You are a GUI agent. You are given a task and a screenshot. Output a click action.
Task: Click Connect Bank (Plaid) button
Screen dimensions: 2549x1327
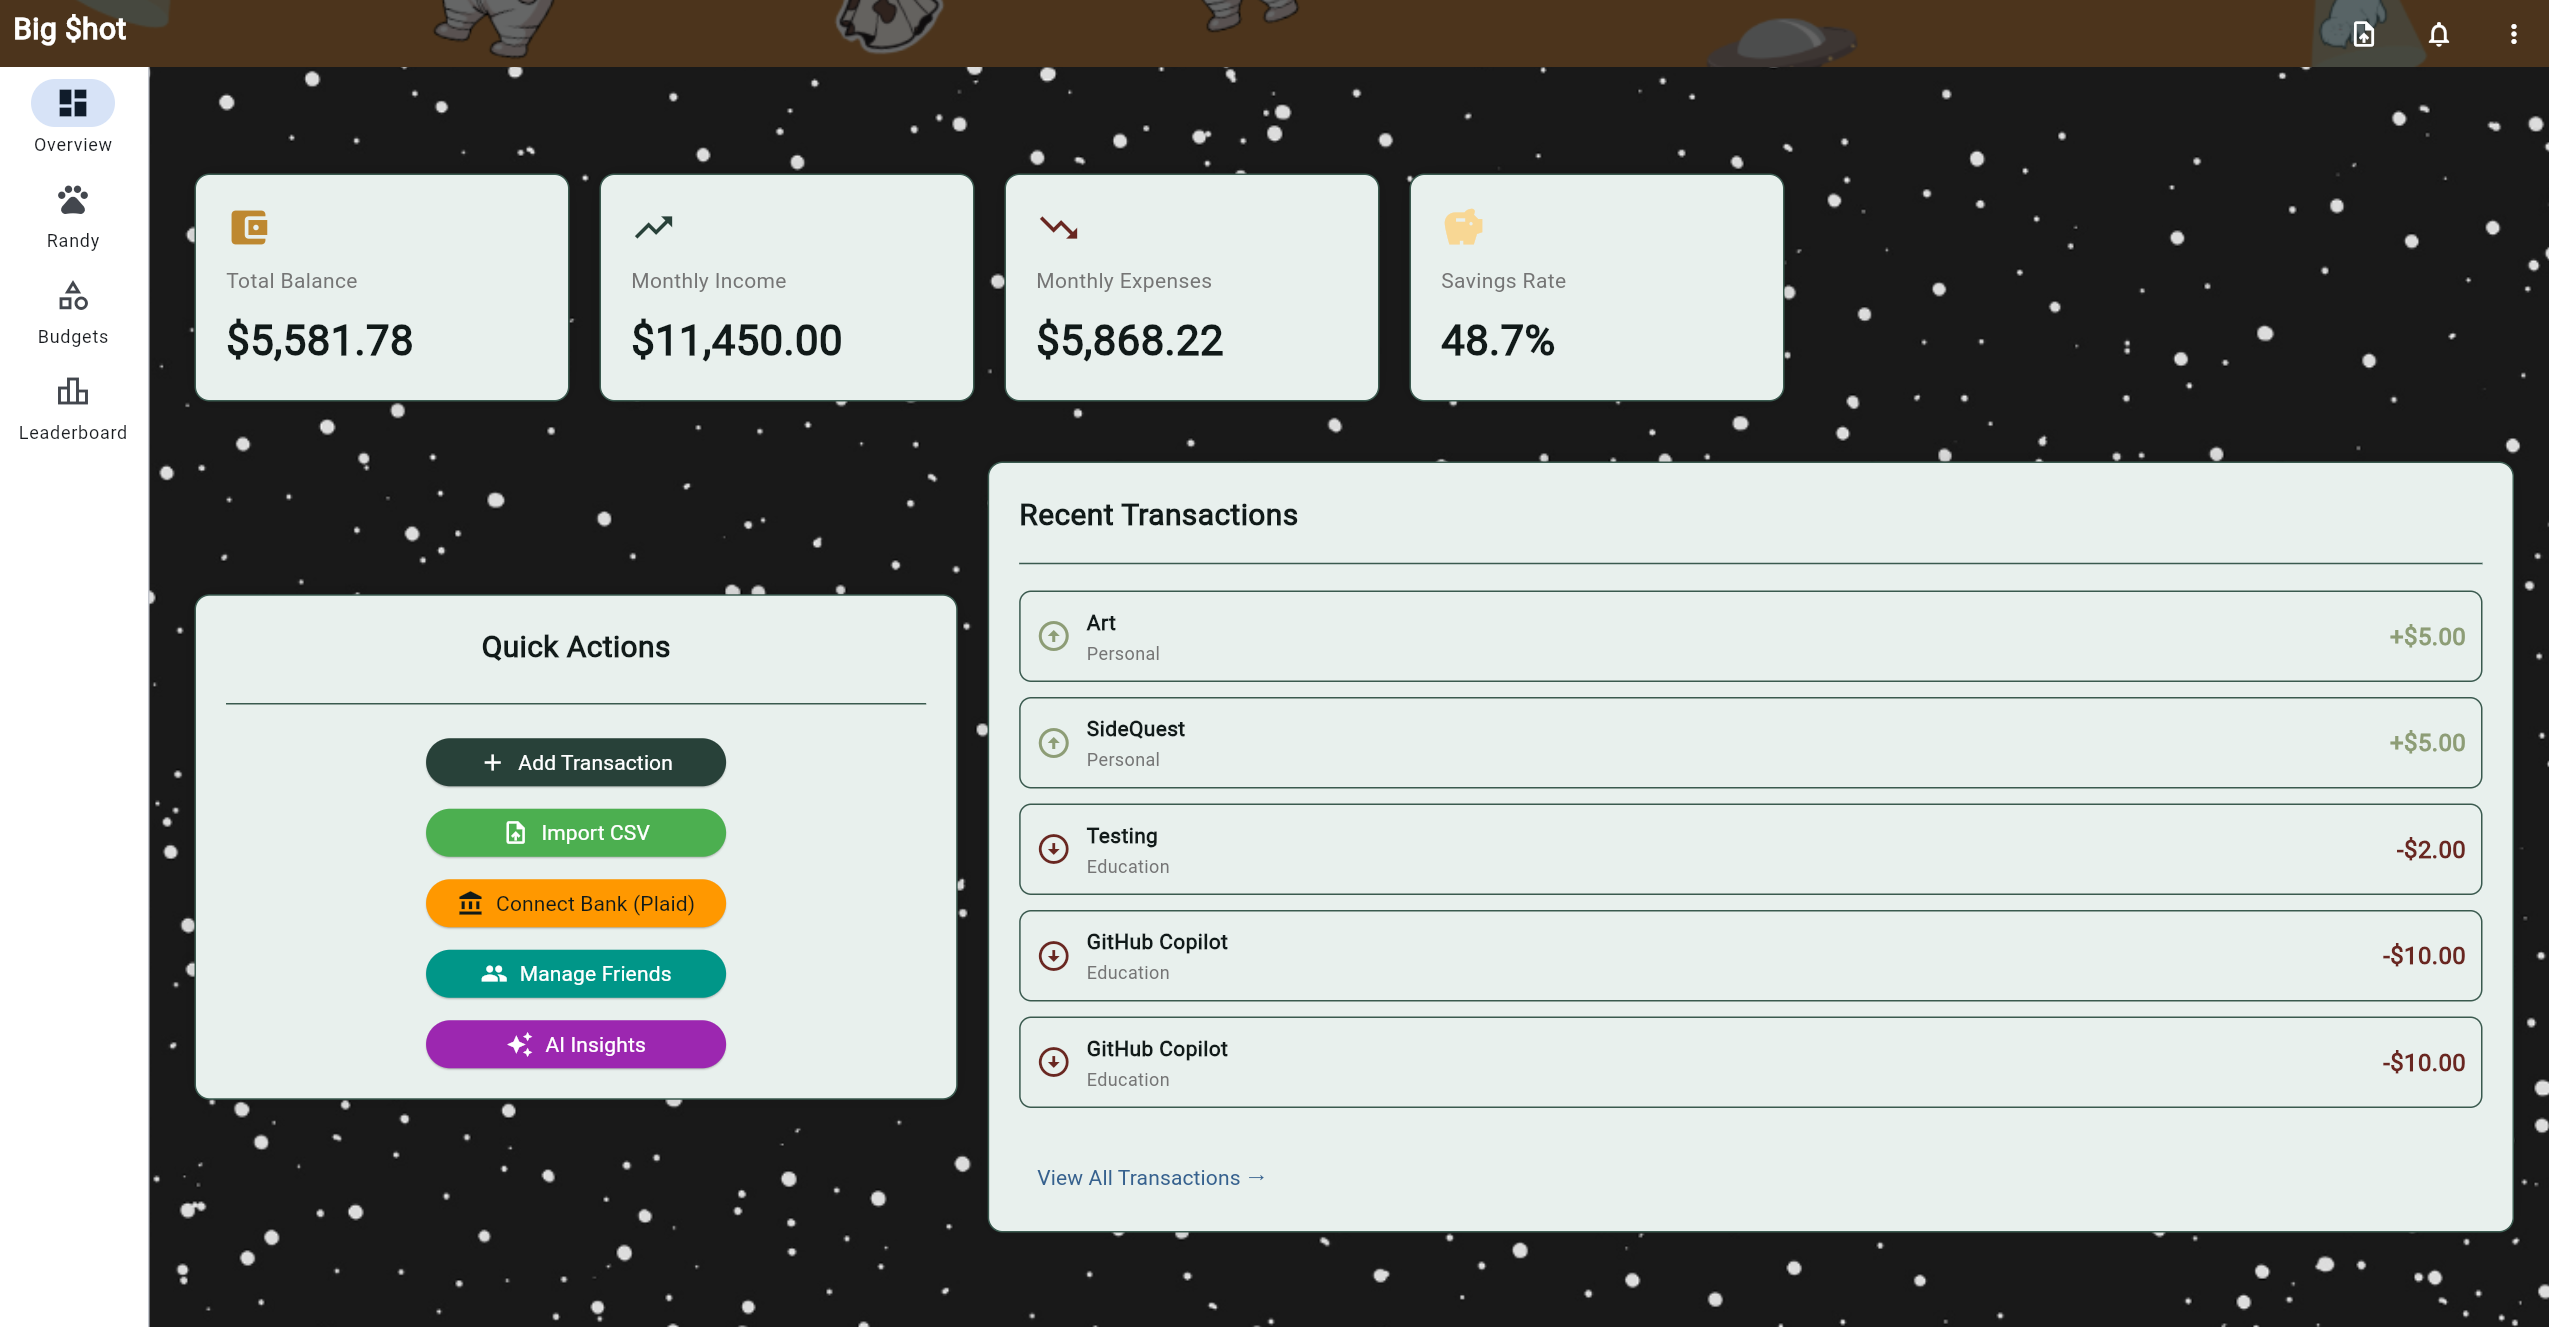click(x=575, y=903)
